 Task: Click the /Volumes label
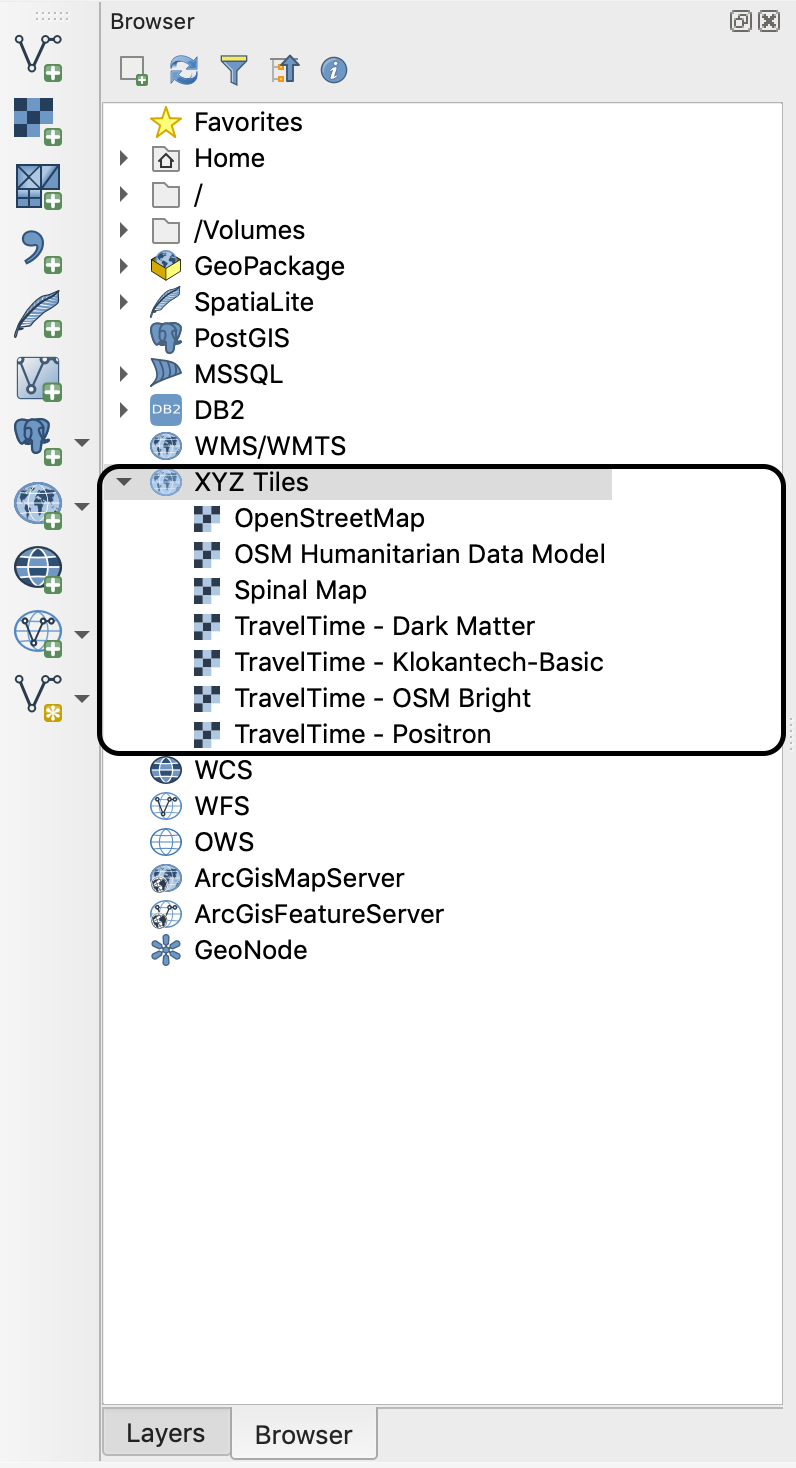(250, 230)
